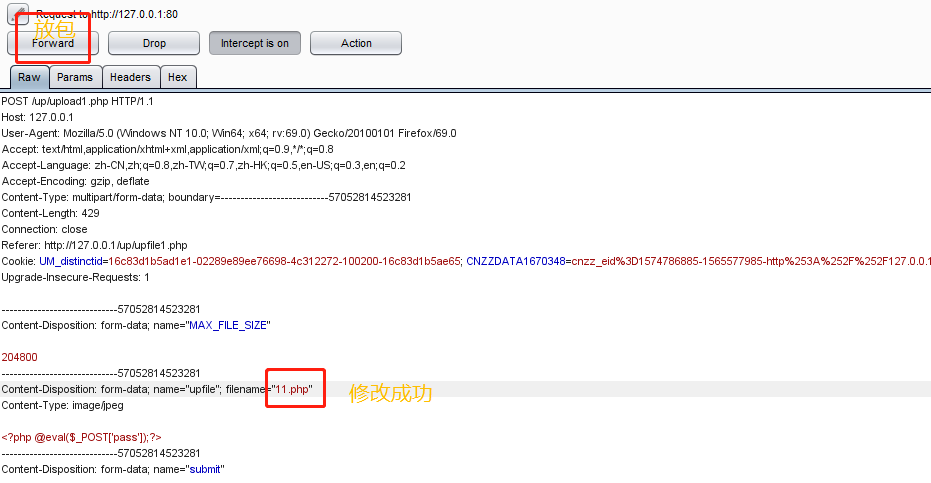
Task: Click the Connection: close line
Action: coord(45,229)
